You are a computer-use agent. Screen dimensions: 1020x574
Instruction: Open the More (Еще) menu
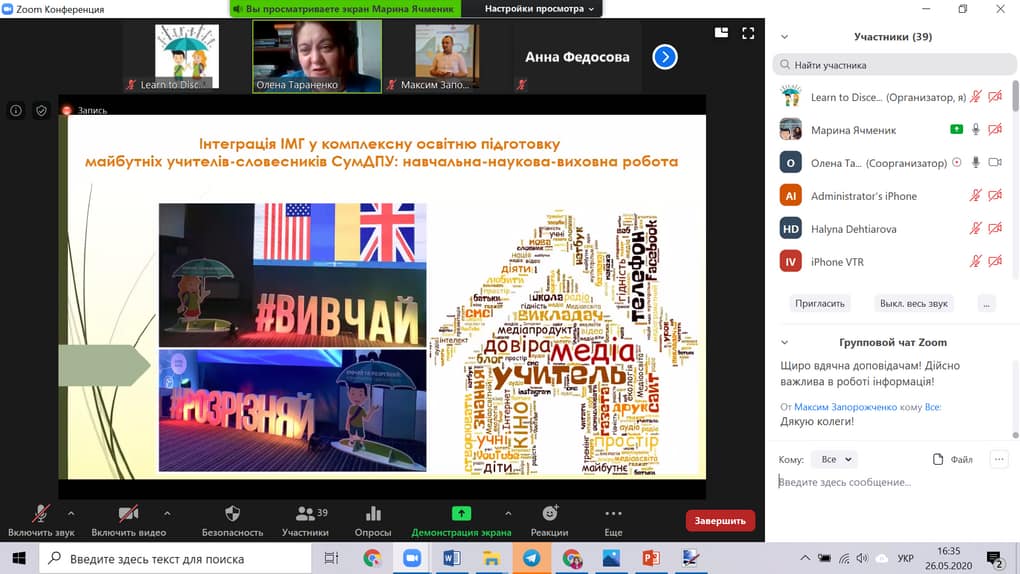(x=613, y=520)
